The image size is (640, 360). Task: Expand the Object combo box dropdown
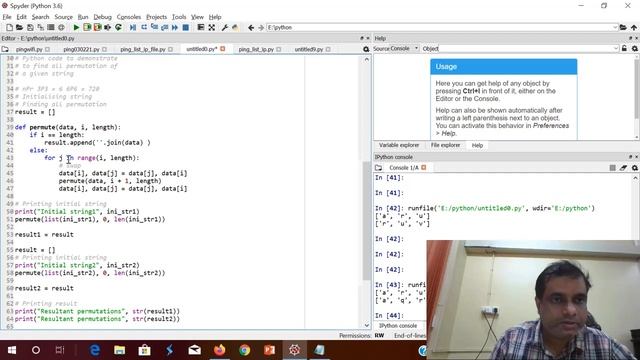[616, 49]
